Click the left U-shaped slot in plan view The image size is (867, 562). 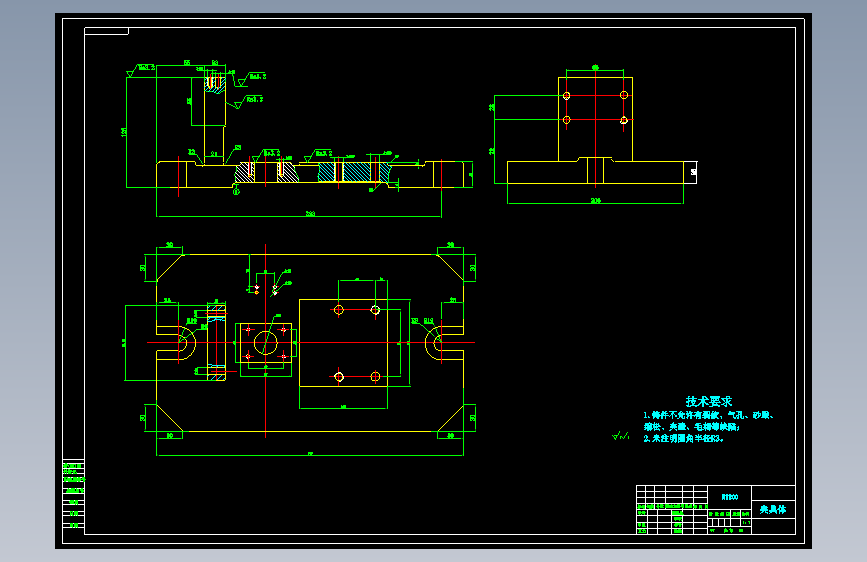(176, 343)
